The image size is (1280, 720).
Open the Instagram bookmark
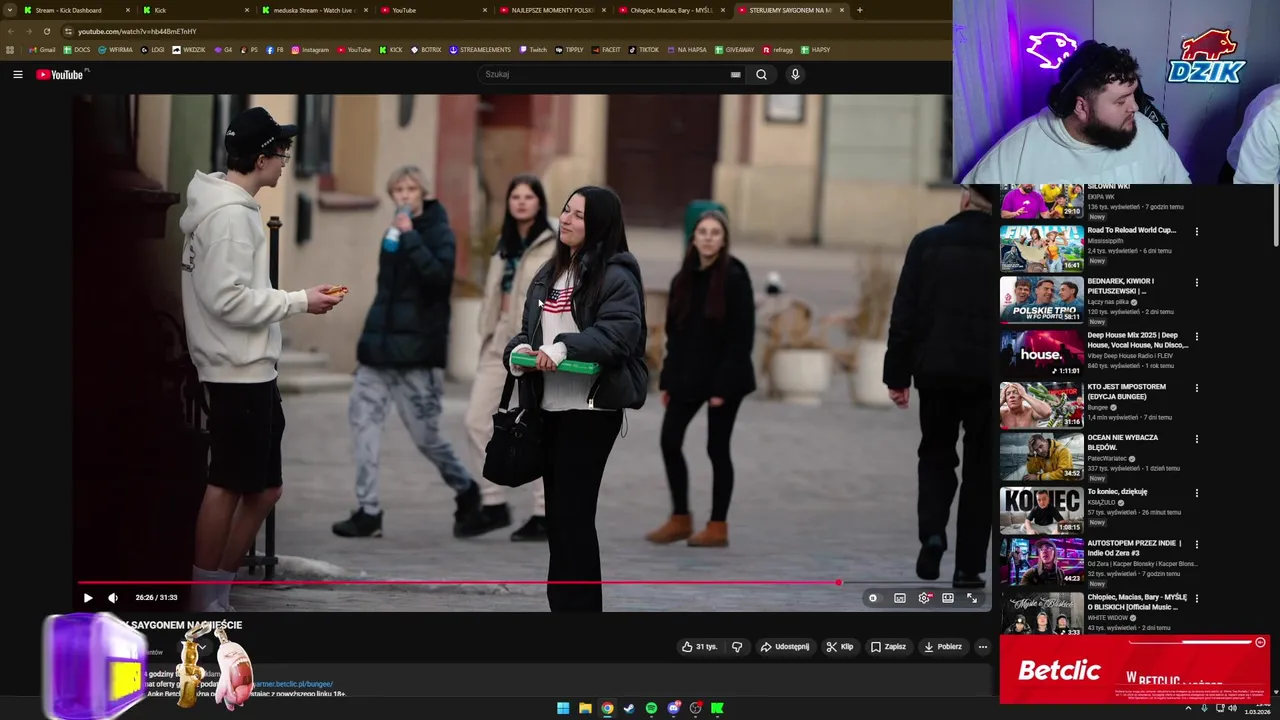click(x=310, y=49)
